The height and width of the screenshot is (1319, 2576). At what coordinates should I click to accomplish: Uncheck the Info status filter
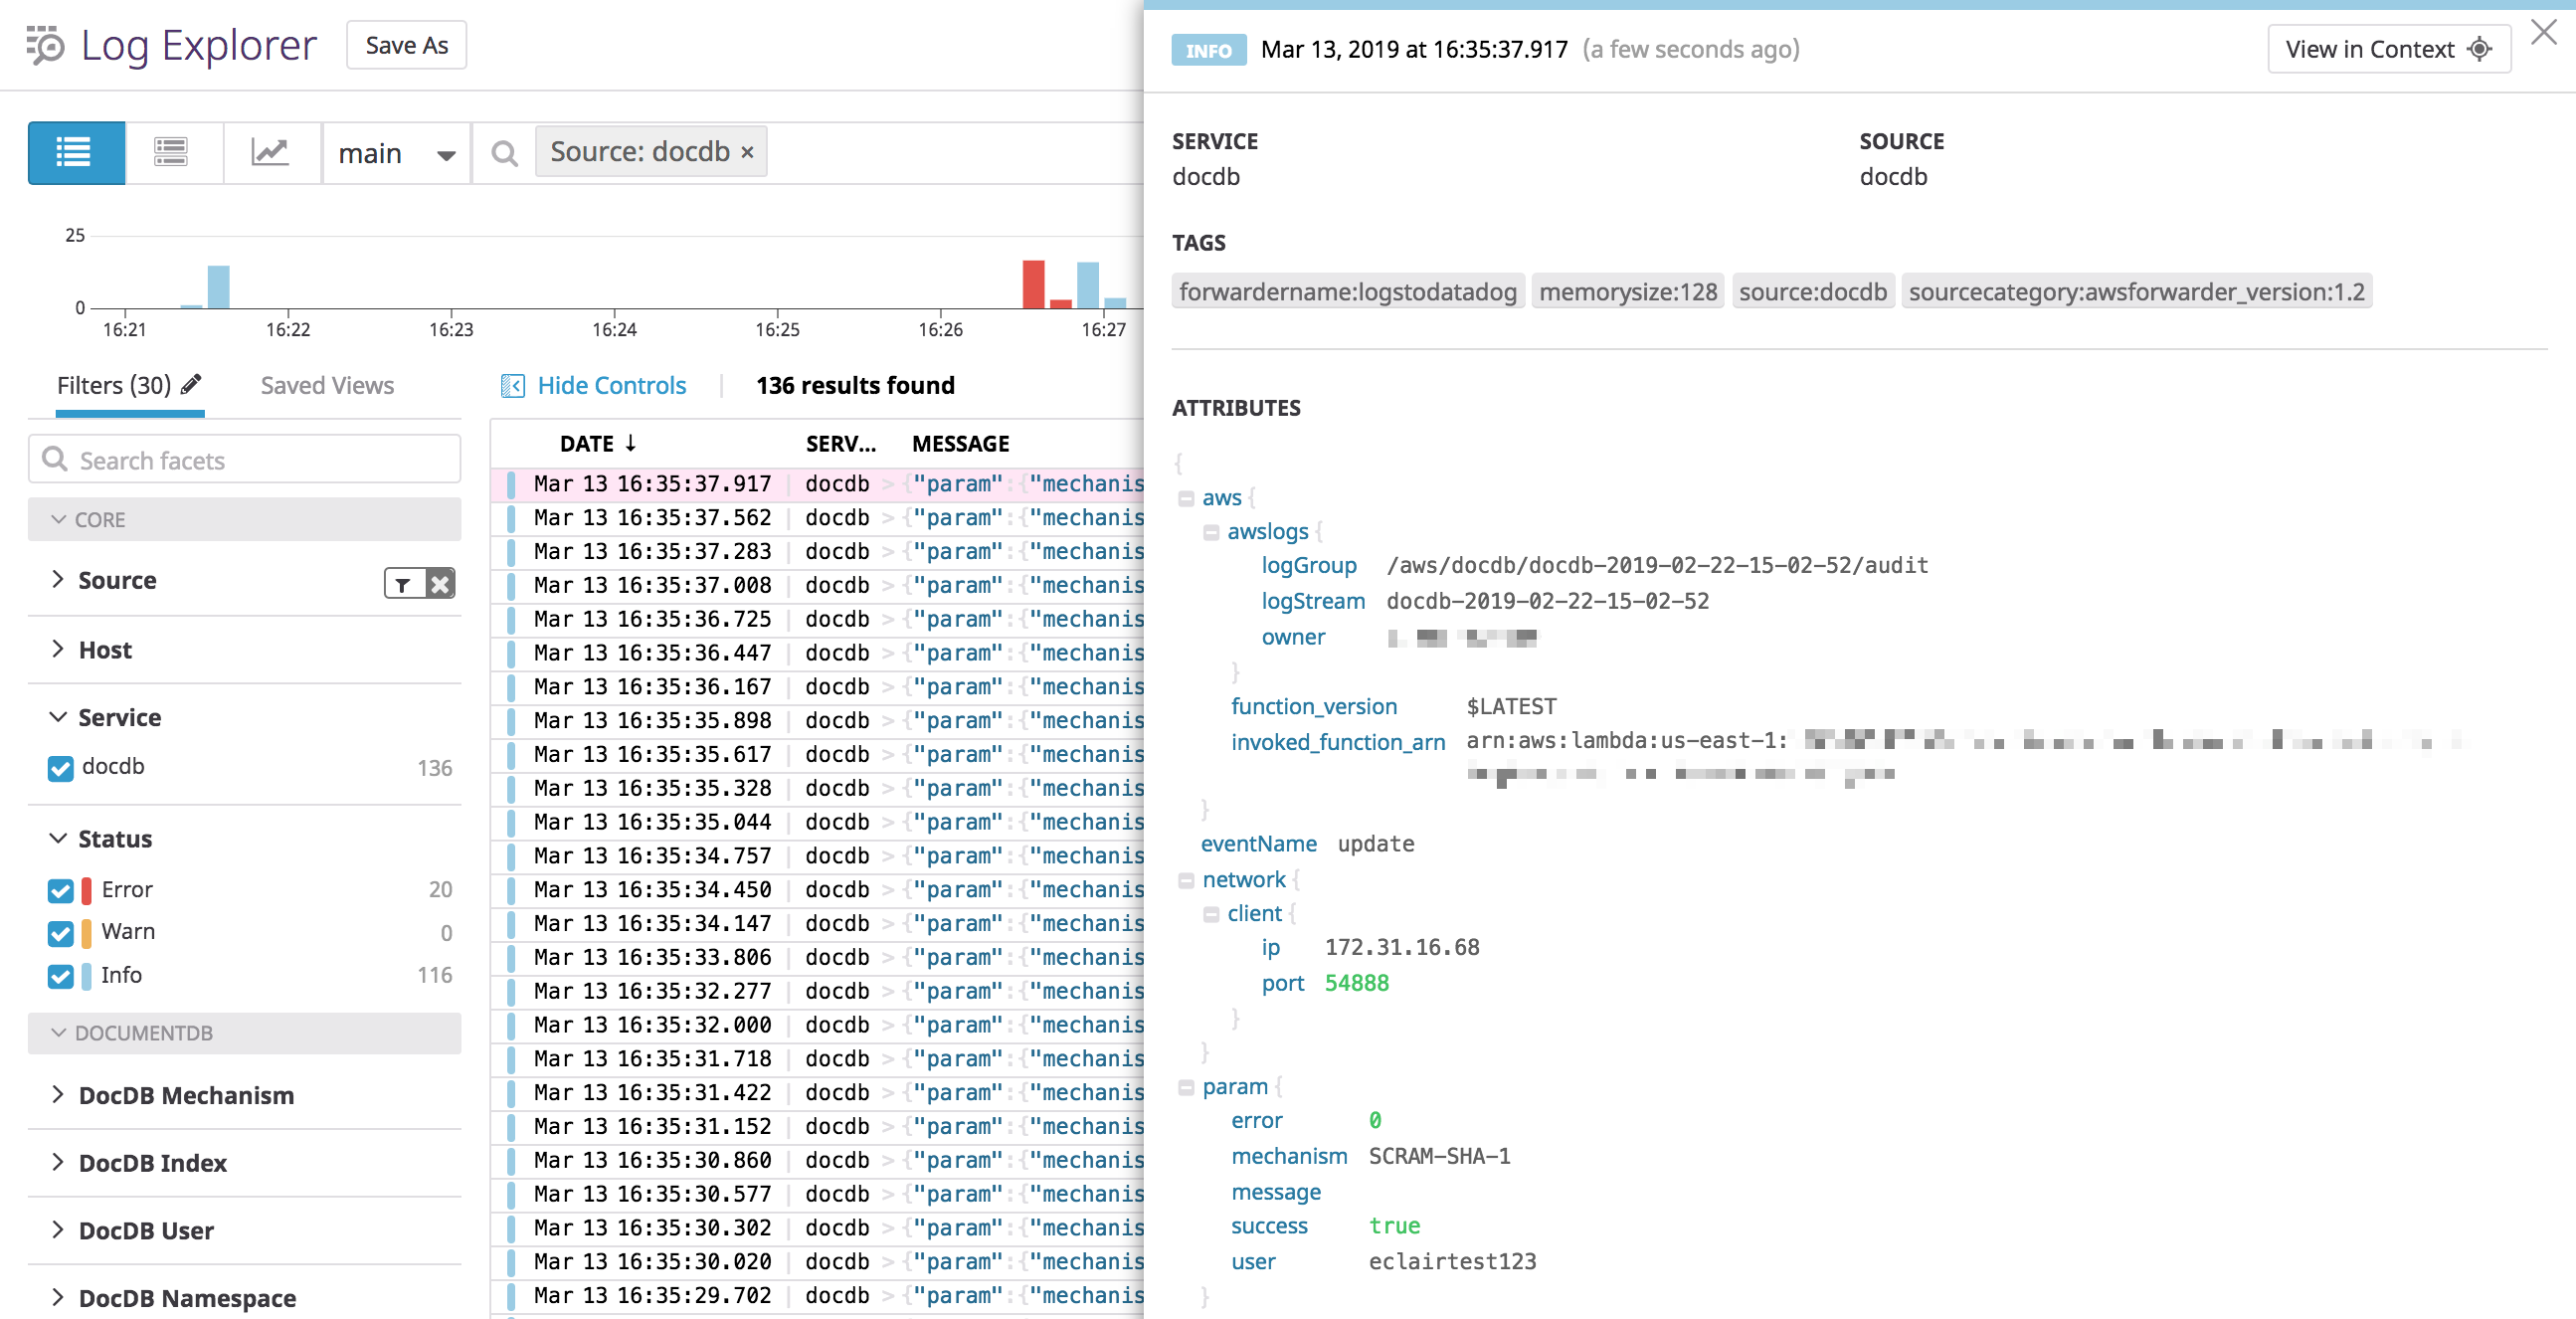pyautogui.click(x=60, y=976)
